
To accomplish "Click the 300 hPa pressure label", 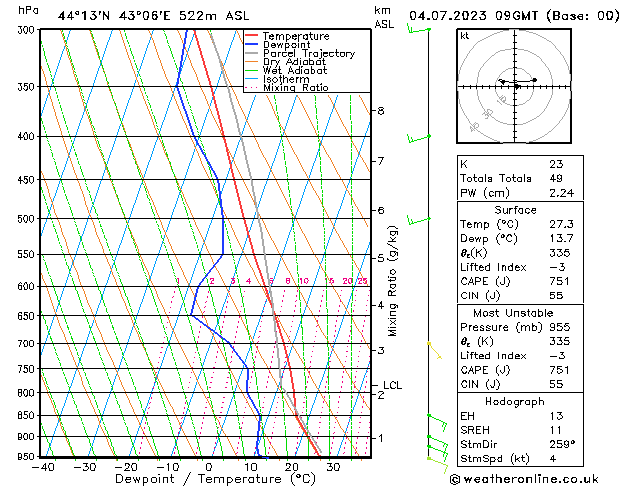I will 28,30.
